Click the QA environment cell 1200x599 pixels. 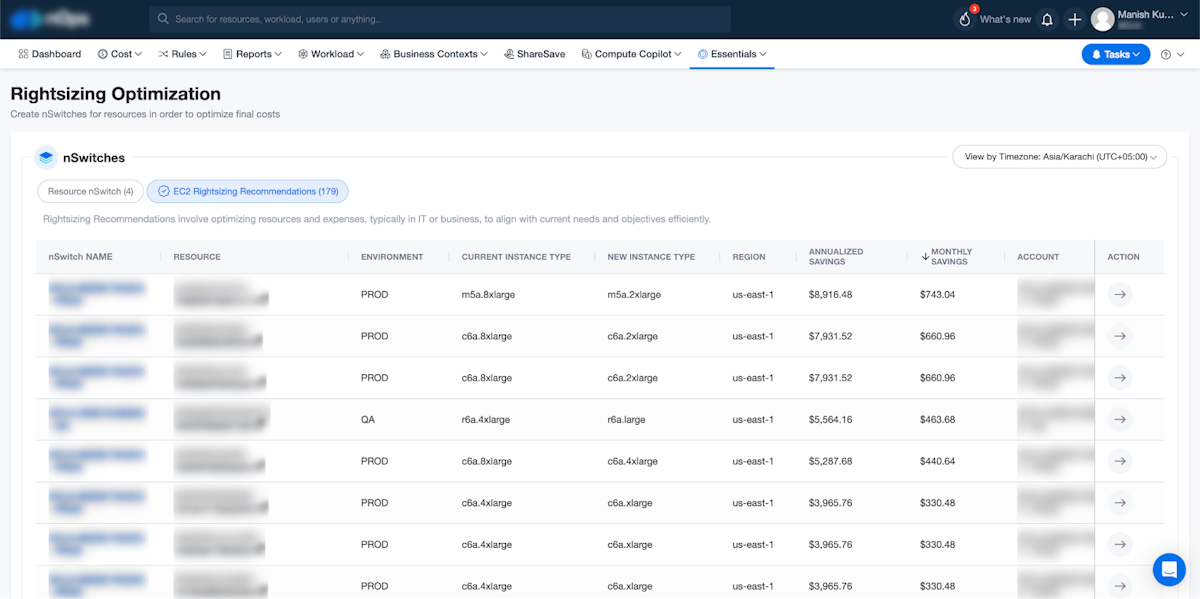[368, 420]
